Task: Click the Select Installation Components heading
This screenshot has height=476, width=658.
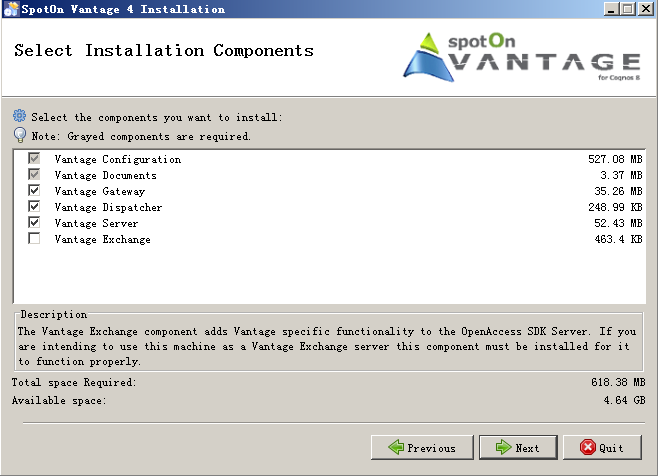Action: 164,51
